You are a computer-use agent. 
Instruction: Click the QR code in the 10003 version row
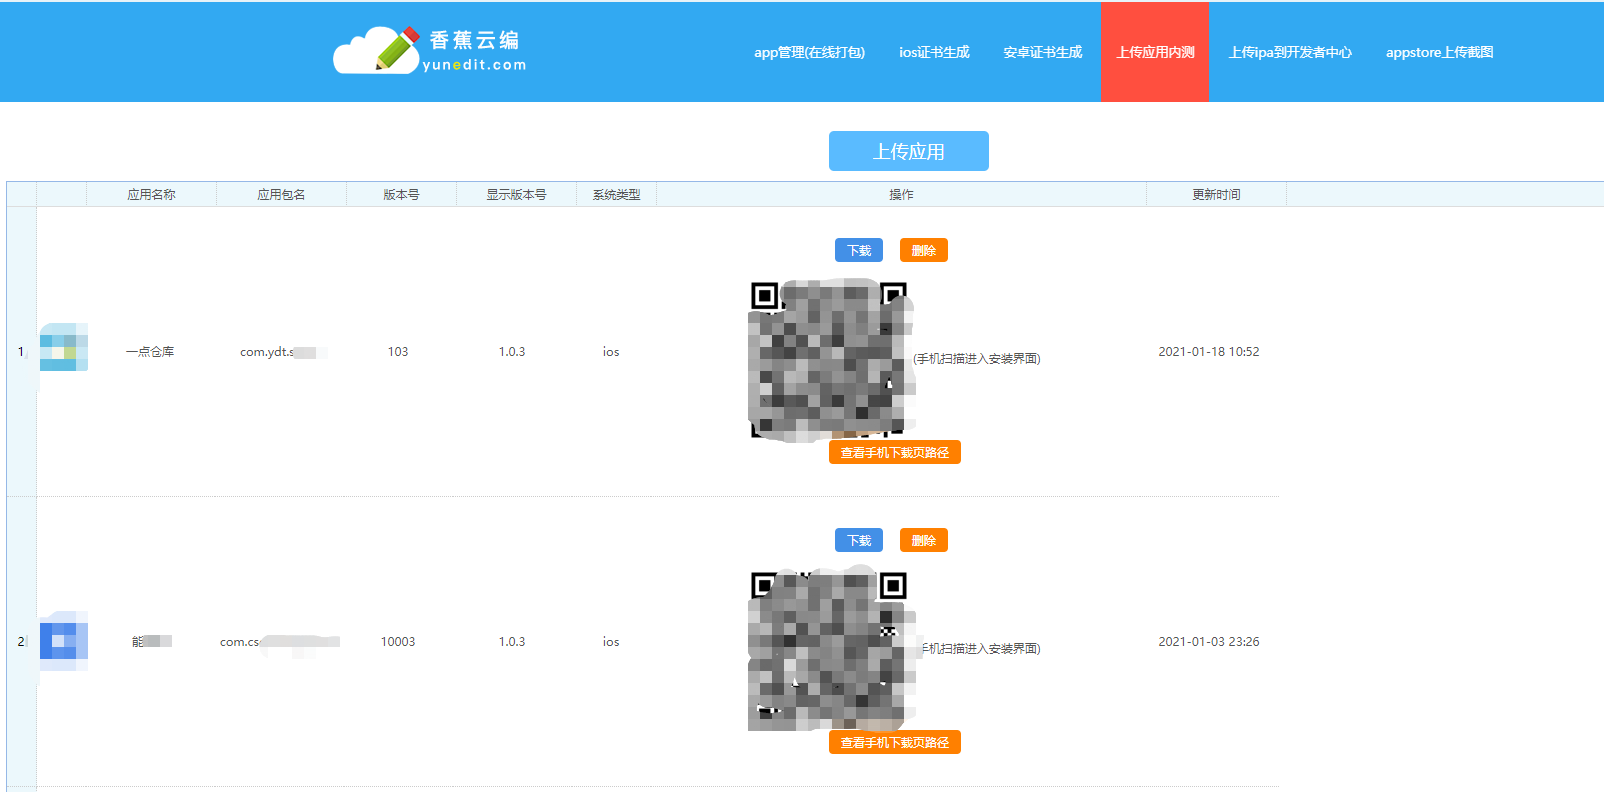tap(830, 649)
